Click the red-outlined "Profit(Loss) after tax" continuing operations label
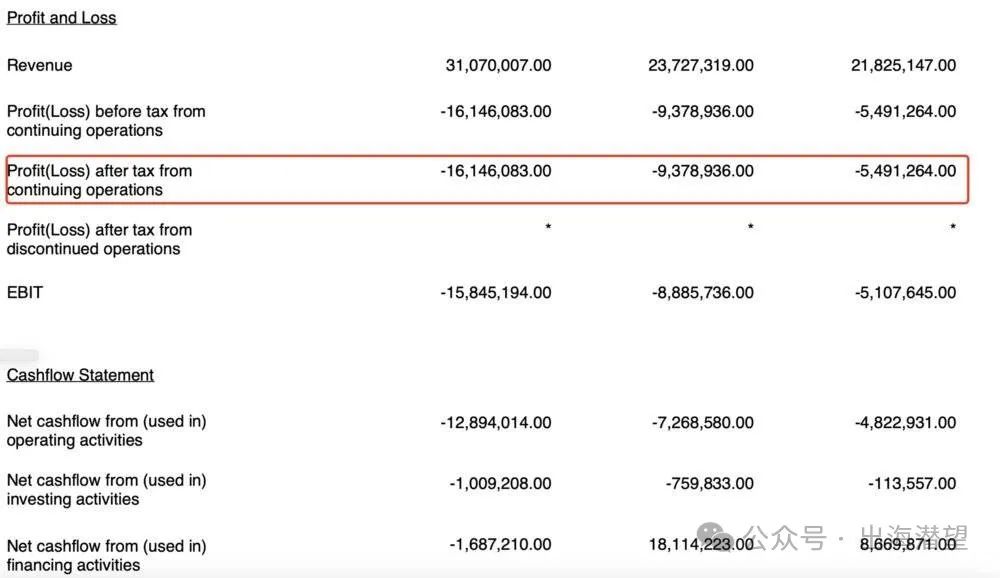The width and height of the screenshot is (1000, 578). coord(99,180)
